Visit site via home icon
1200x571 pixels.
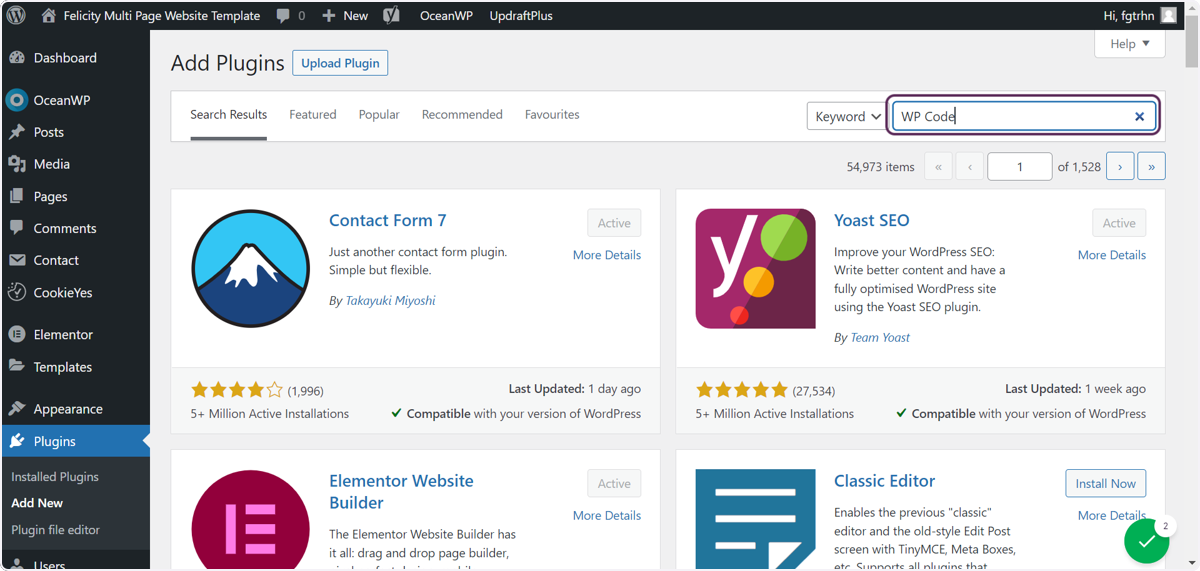pos(48,15)
